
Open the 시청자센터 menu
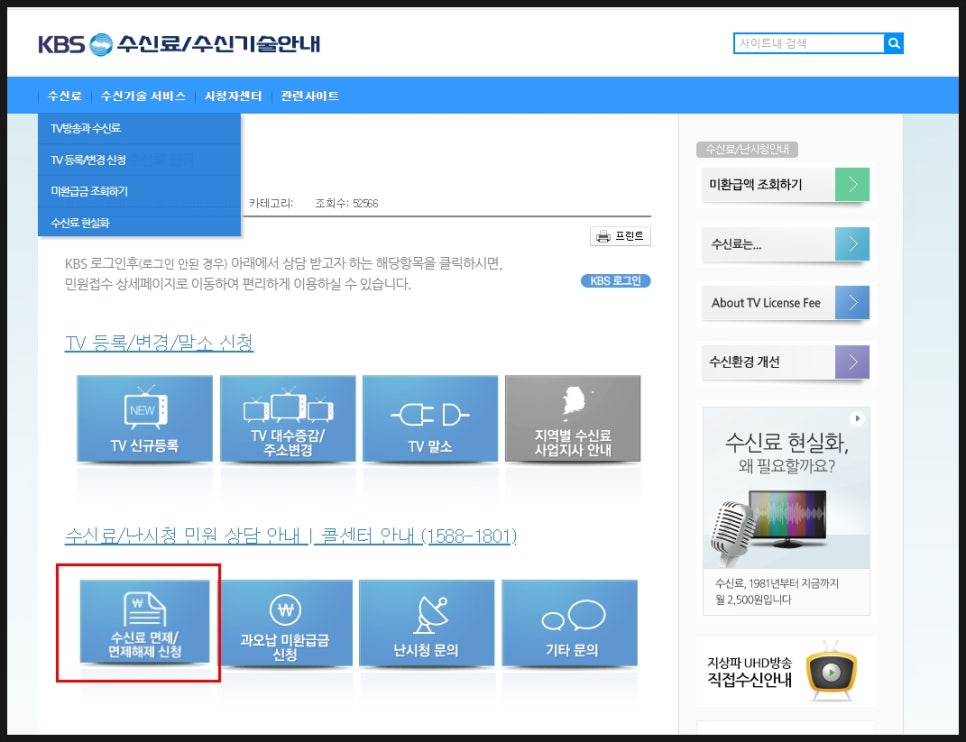[233, 96]
